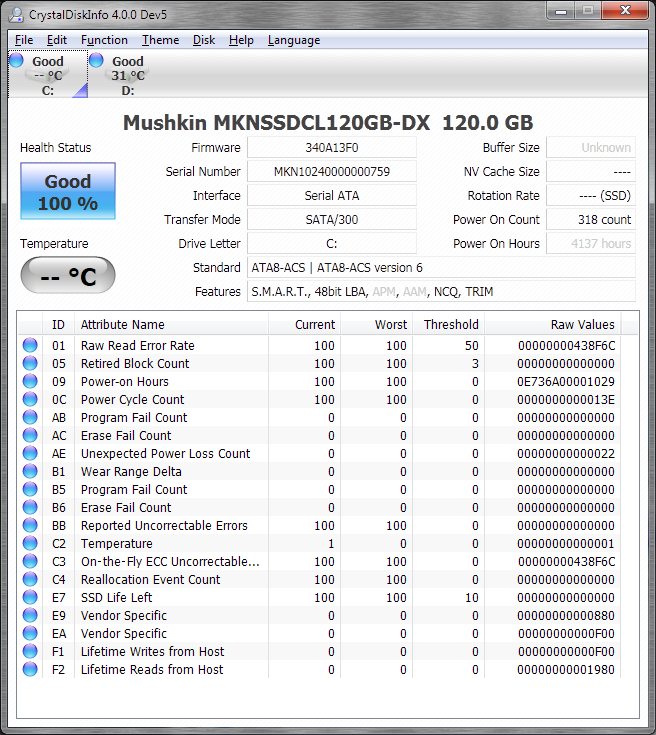Image resolution: width=656 pixels, height=735 pixels.
Task: Click status icon for Retired Block Count
Action: pyautogui.click(x=30, y=363)
